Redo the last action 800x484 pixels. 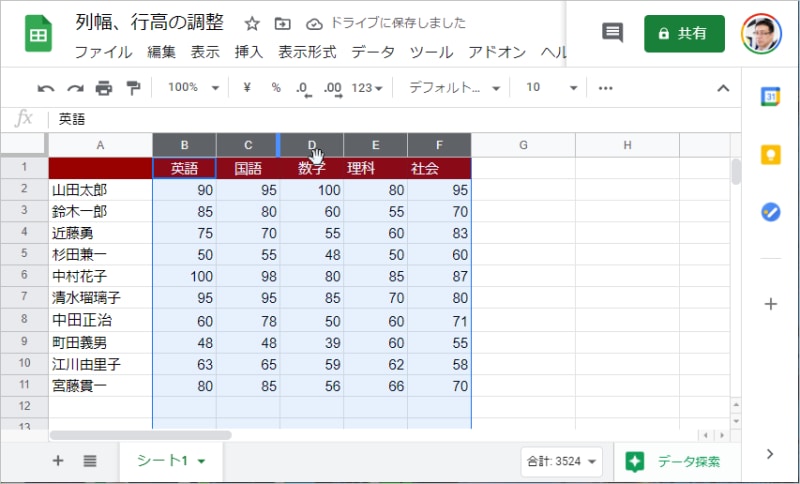click(75, 88)
